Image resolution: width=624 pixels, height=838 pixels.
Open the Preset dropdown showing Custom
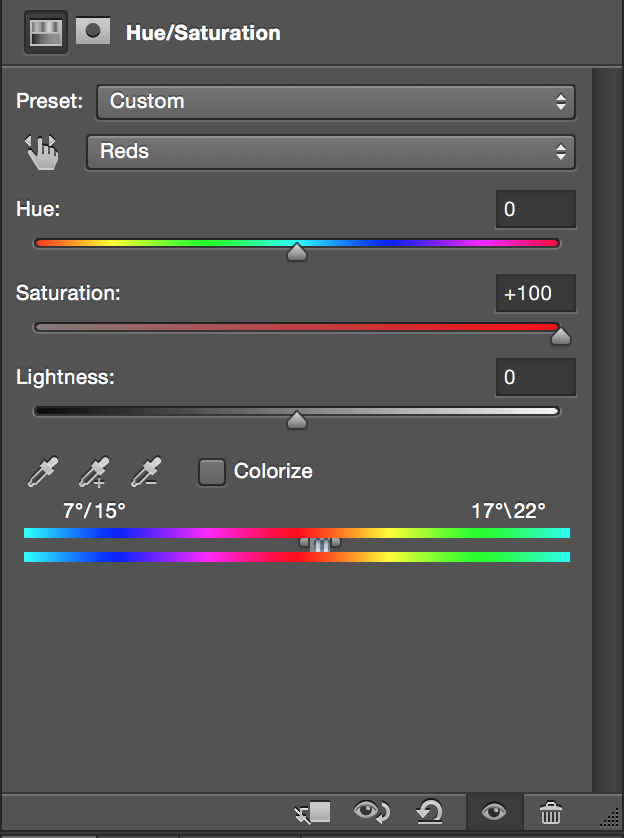336,102
